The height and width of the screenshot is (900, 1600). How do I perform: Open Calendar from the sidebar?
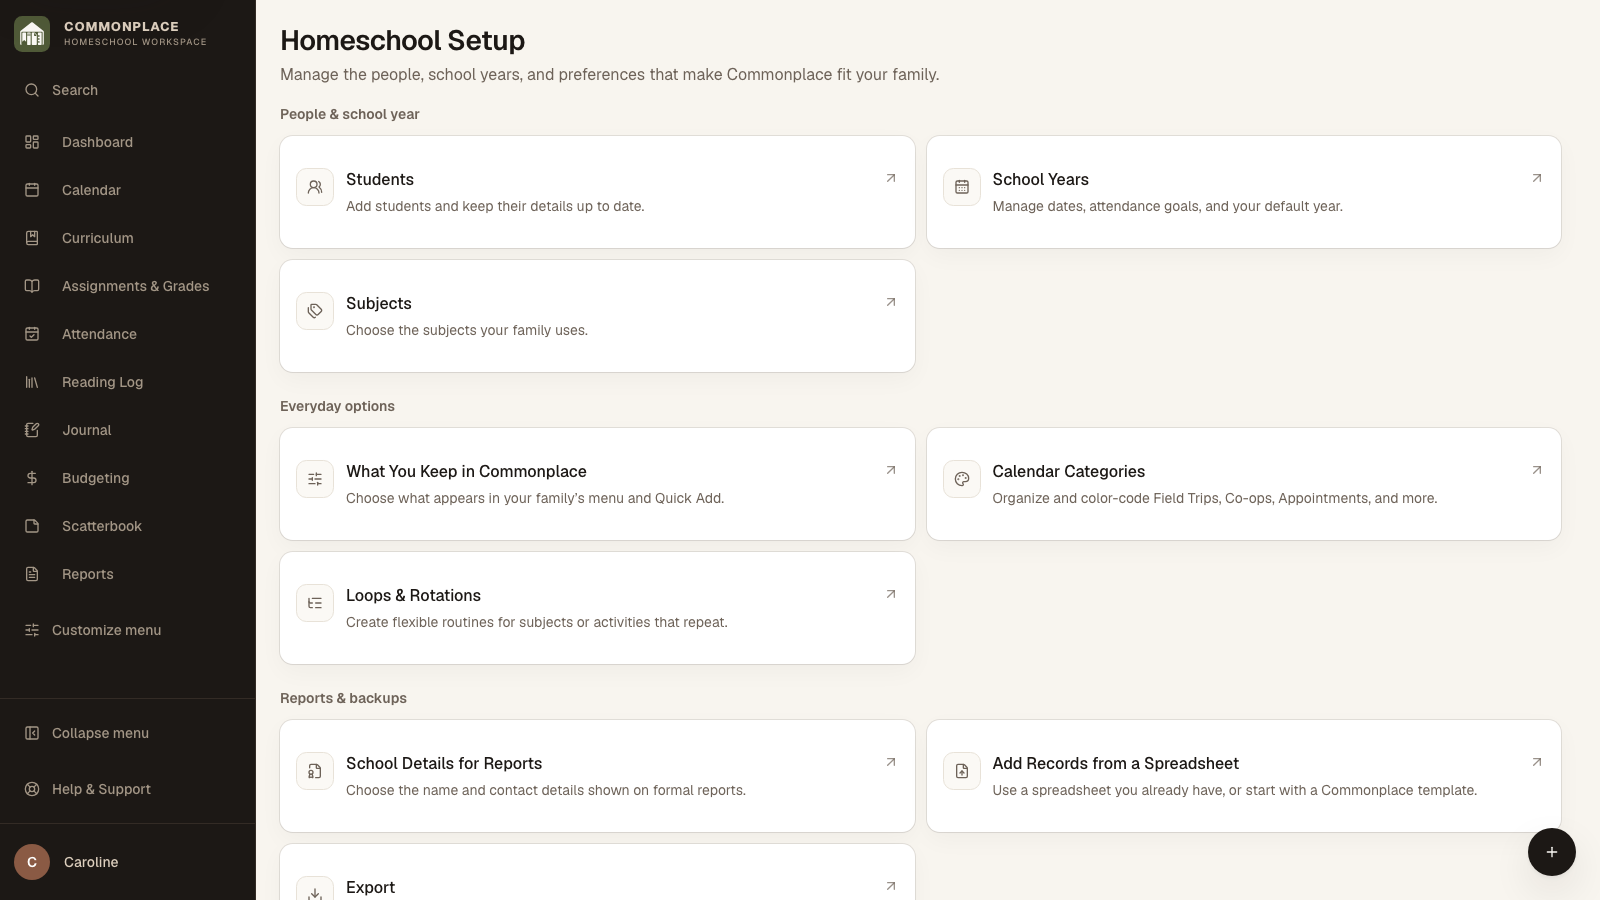click(128, 190)
